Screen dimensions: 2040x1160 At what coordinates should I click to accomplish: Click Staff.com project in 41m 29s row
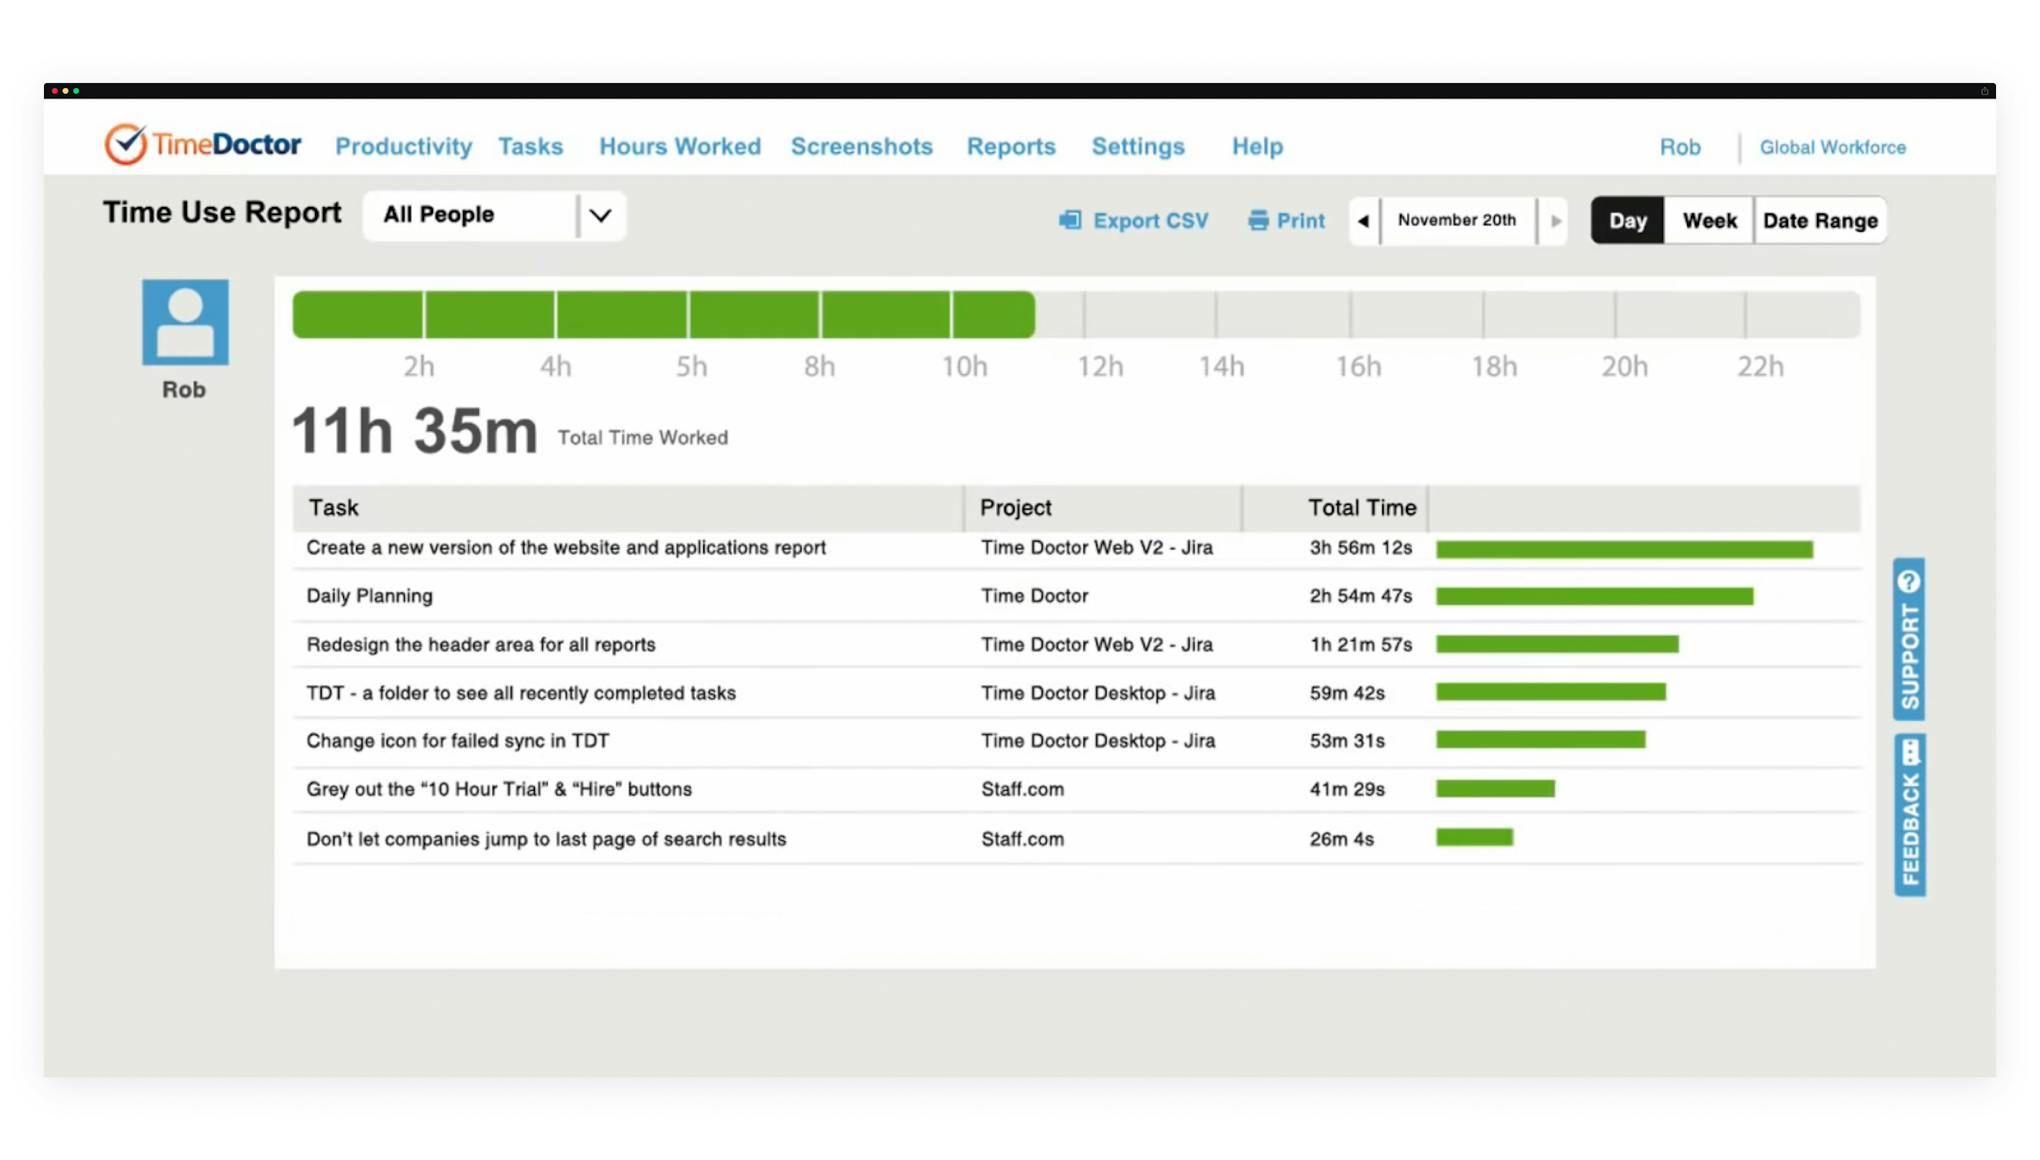click(x=1022, y=789)
